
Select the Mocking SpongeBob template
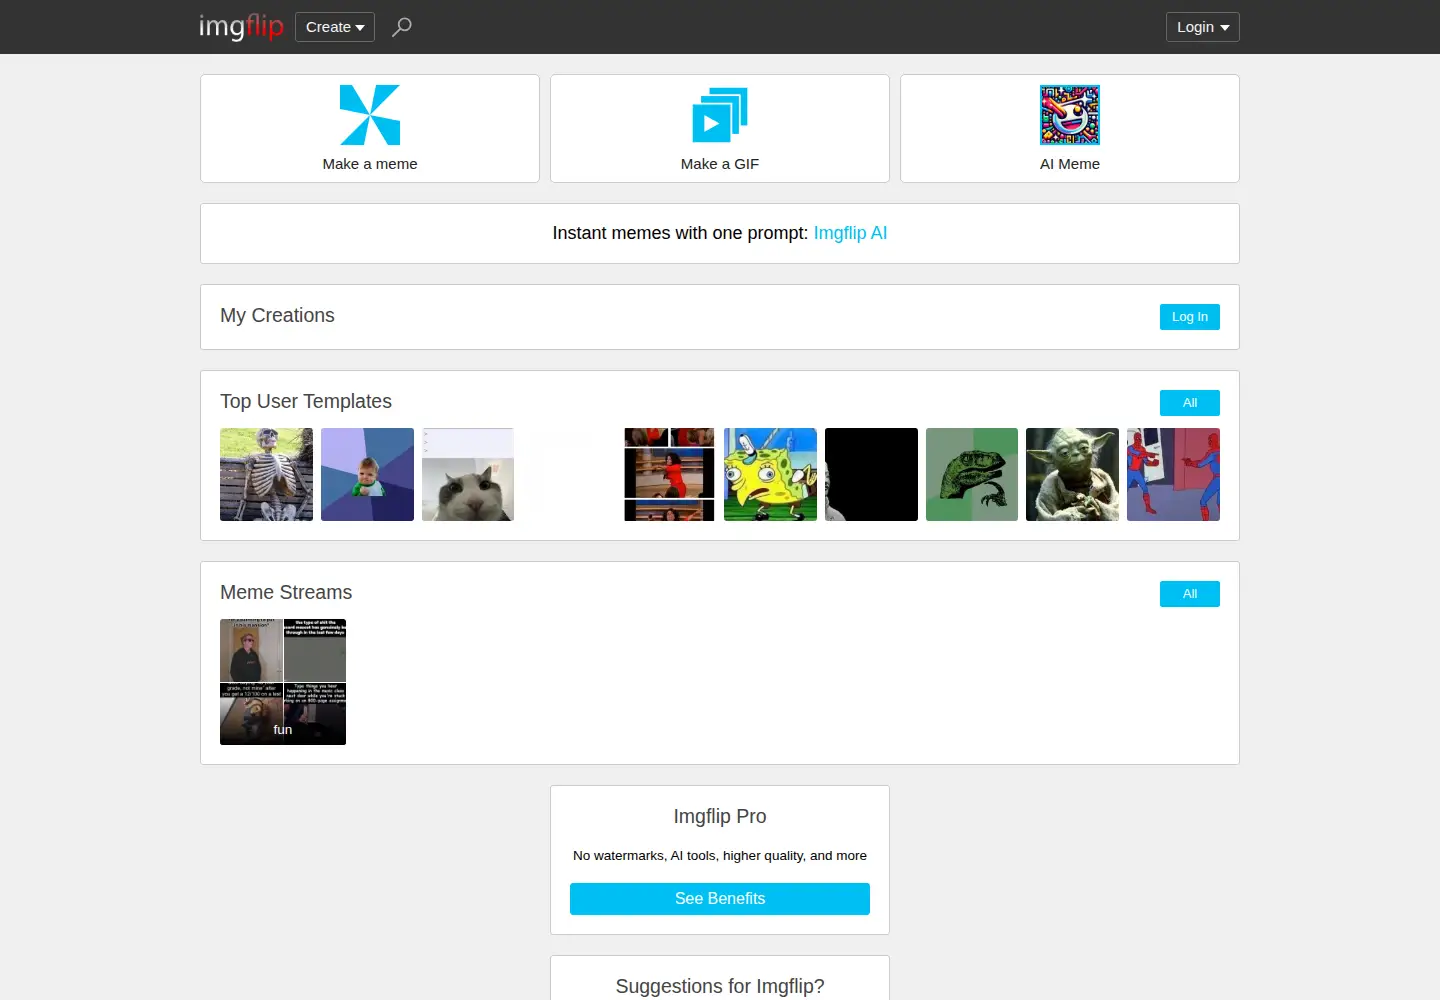(770, 474)
